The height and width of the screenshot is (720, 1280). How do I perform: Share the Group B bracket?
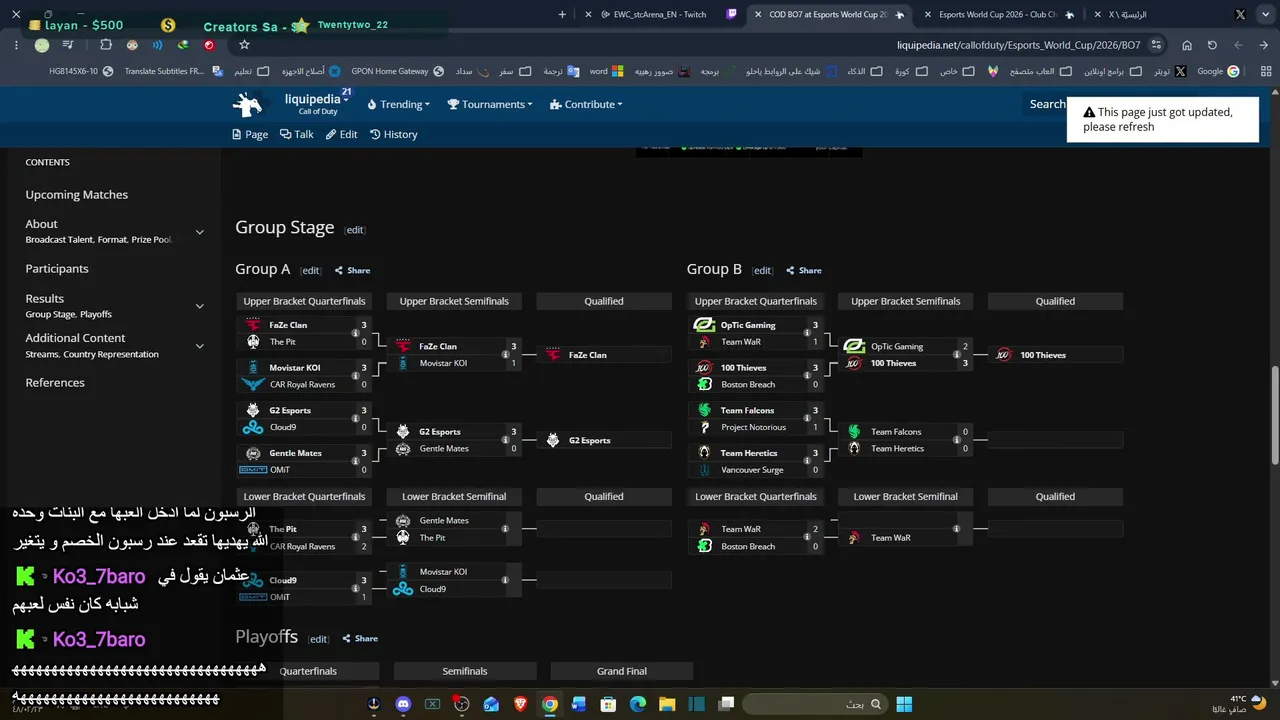(x=804, y=270)
